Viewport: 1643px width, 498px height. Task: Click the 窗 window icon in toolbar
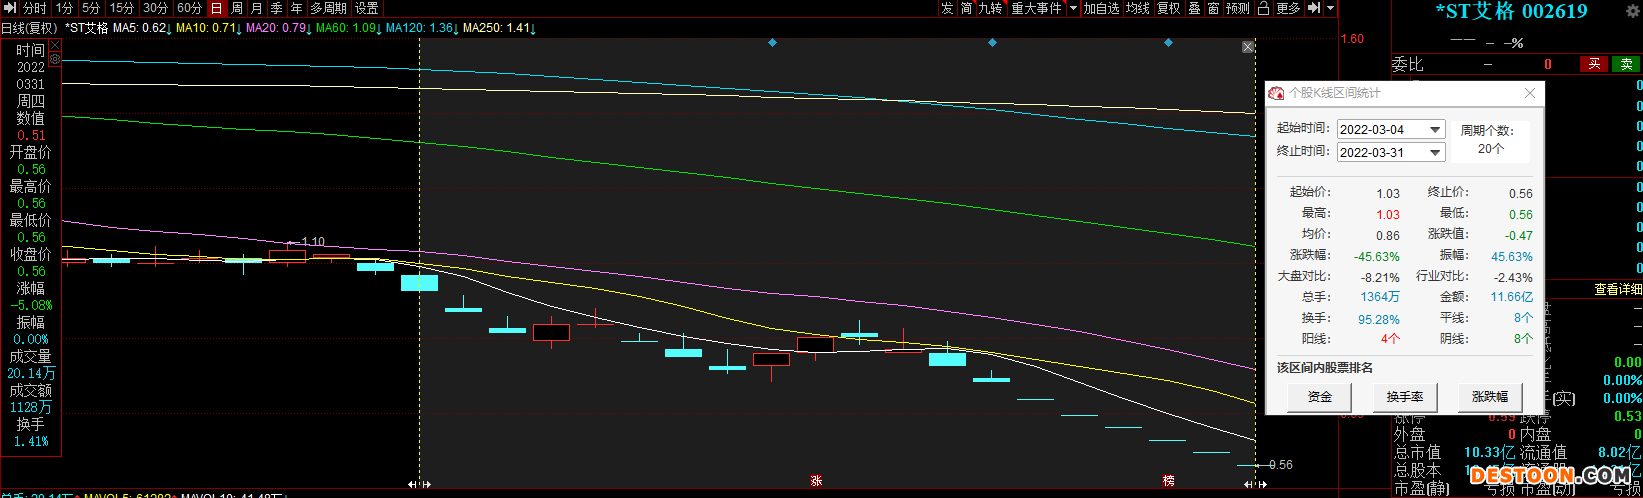click(x=1213, y=8)
